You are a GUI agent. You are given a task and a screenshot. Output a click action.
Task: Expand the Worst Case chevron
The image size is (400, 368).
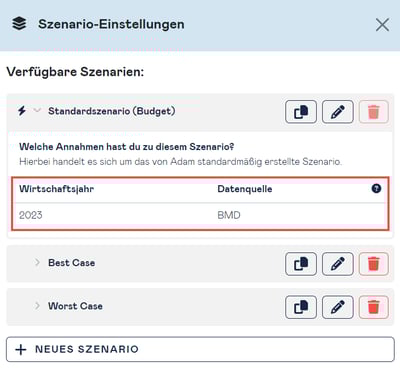pos(37,306)
